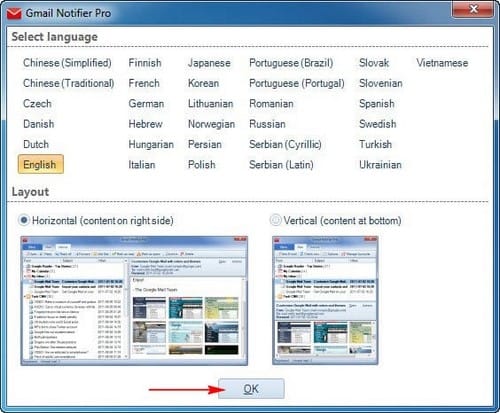Choose Russian from the language list
The image size is (500, 413).
pyautogui.click(x=267, y=124)
